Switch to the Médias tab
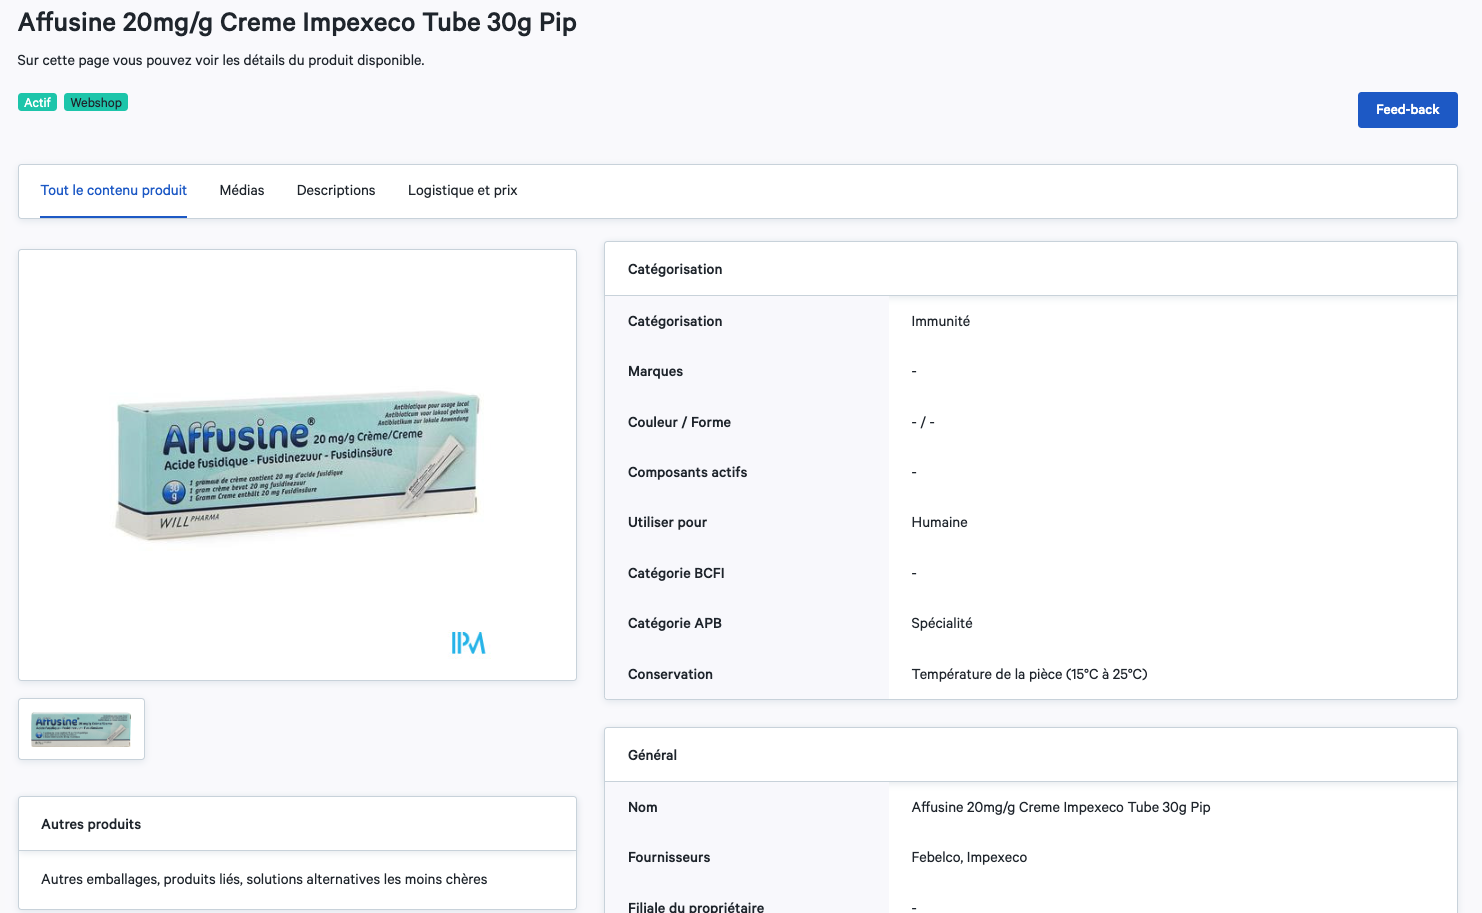Viewport: 1482px width, 913px height. (242, 190)
